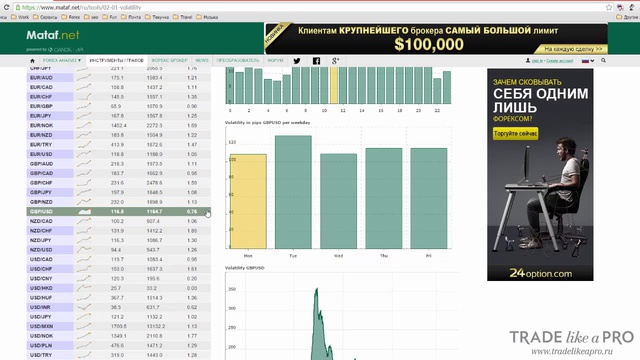
Task: Click the browser address bar
Action: (310, 7)
